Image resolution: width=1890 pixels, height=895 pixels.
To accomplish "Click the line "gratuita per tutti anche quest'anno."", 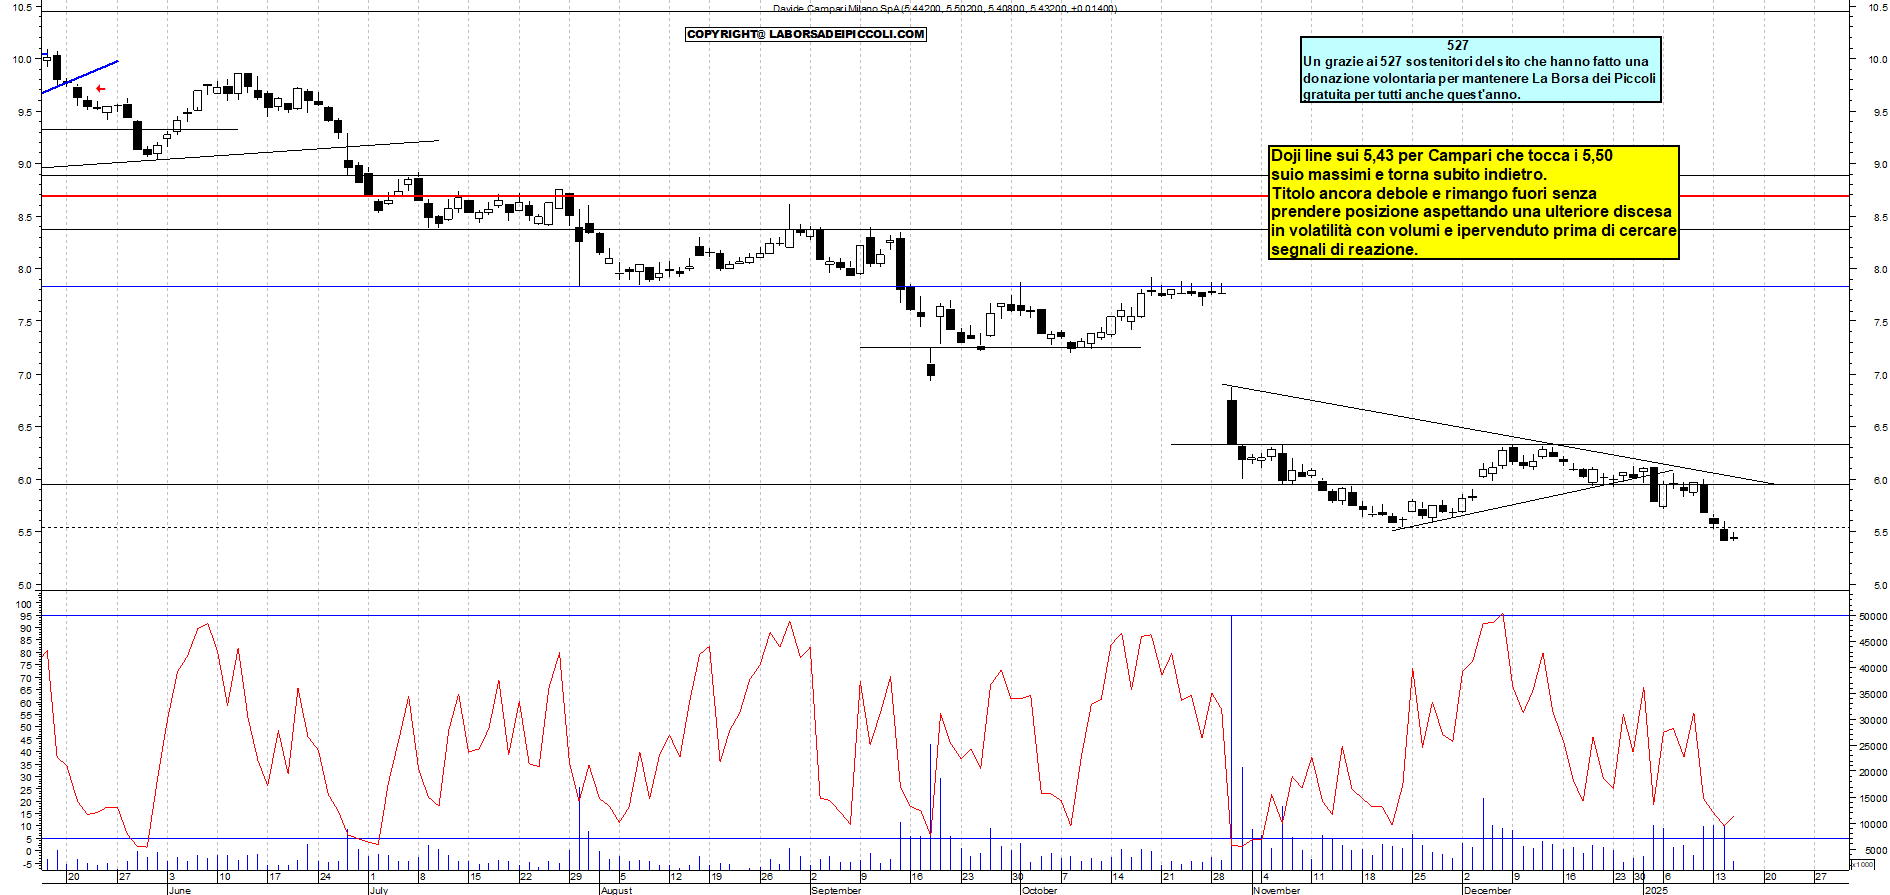I will coord(1412,95).
